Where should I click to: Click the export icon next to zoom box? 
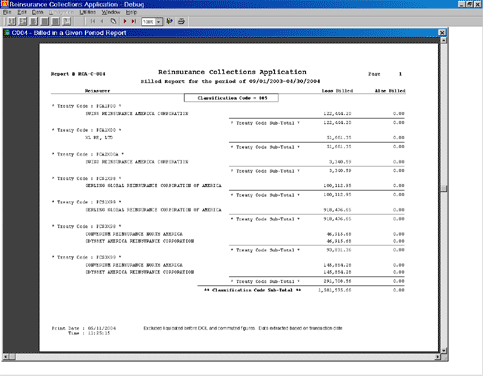click(x=170, y=21)
